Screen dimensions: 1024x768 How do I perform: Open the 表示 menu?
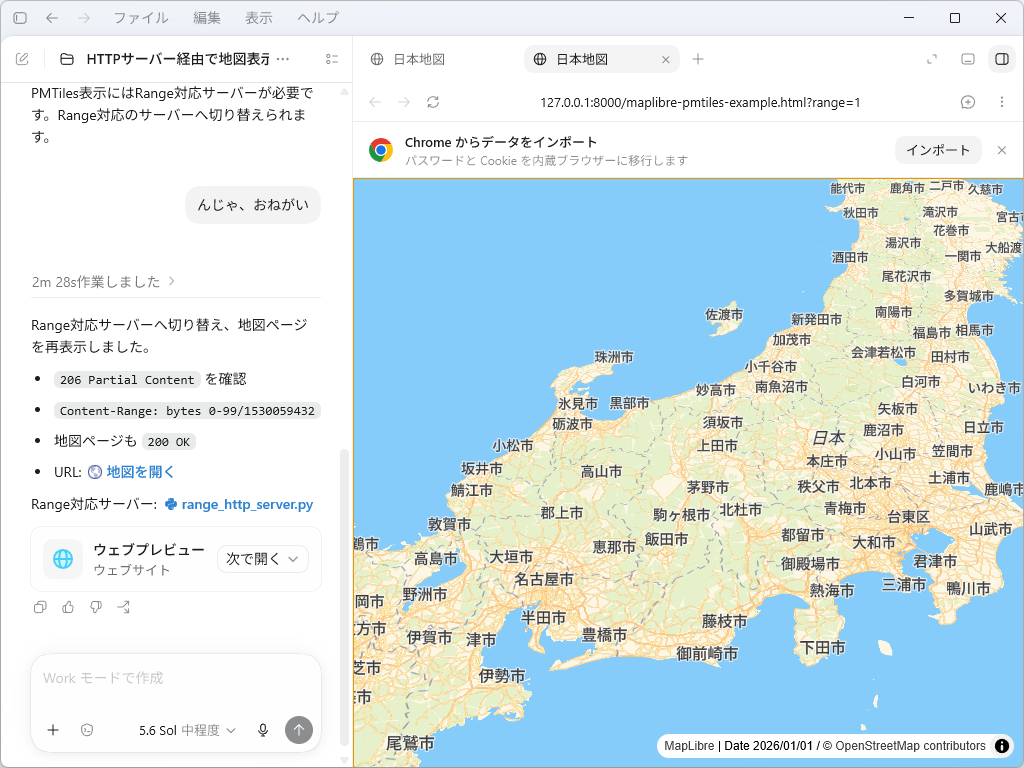pos(259,18)
